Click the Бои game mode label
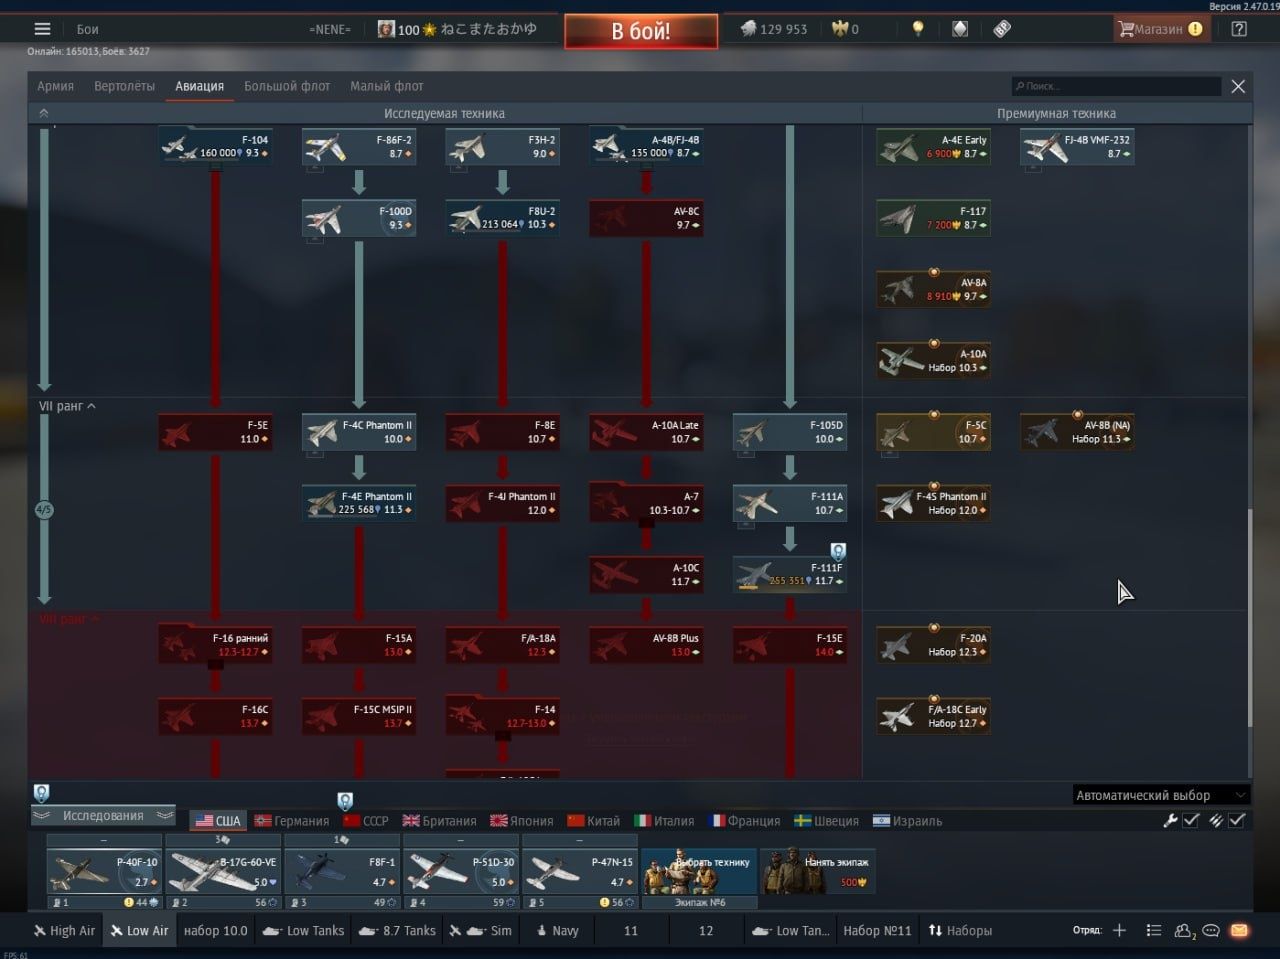This screenshot has height=959, width=1280. click(87, 29)
